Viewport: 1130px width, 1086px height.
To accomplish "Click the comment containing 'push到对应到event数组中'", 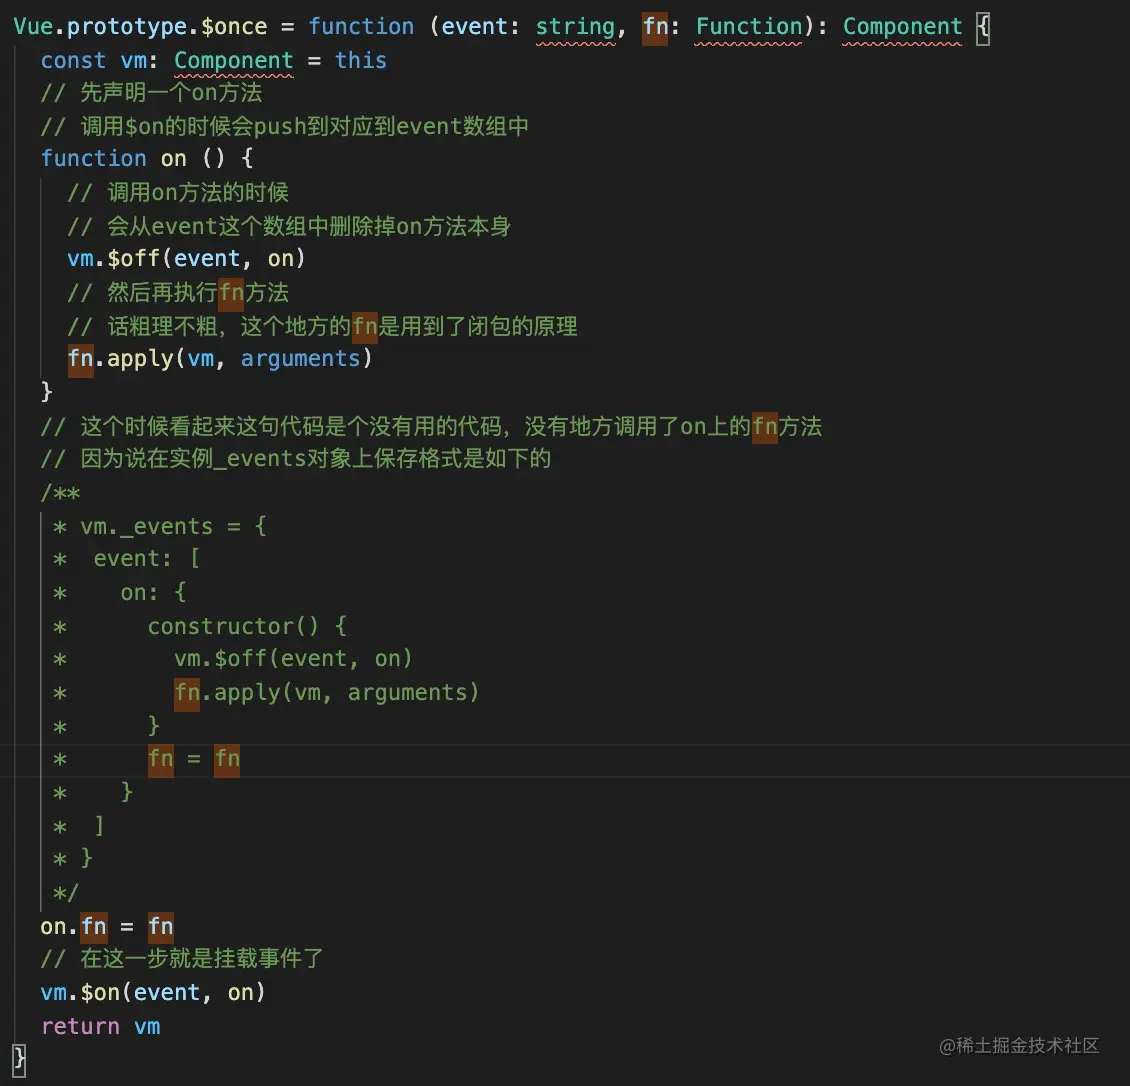I will pos(285,127).
